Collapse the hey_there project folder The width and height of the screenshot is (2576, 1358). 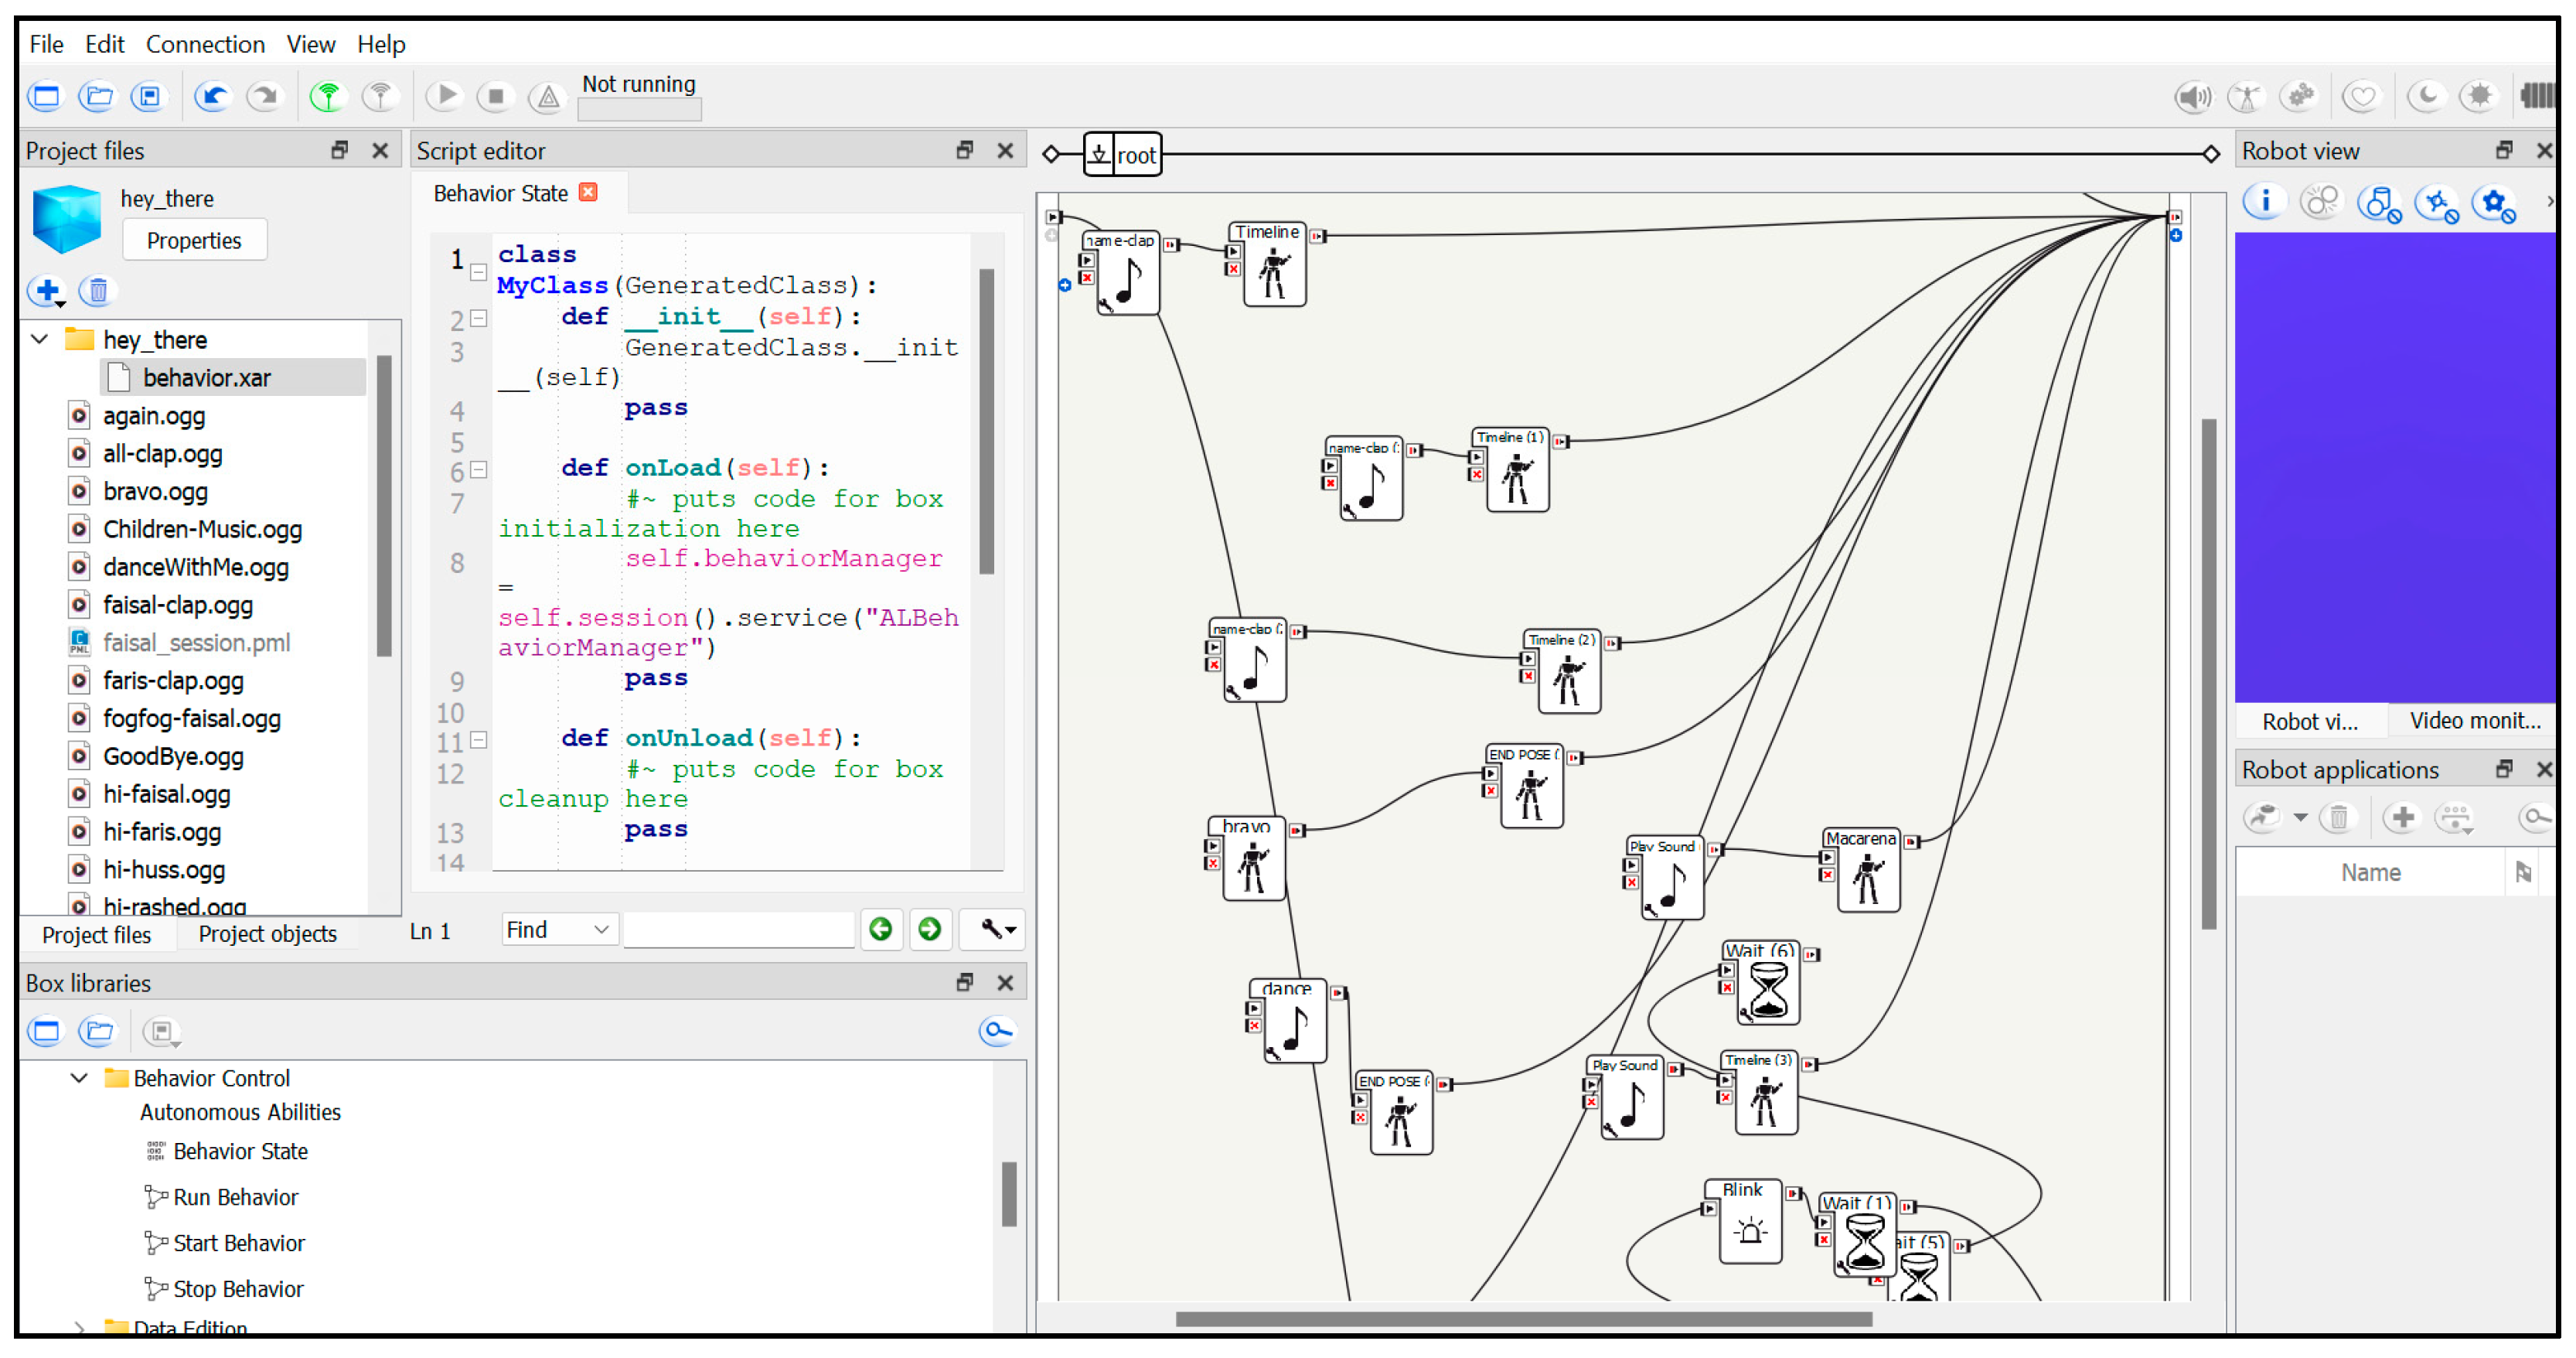40,339
